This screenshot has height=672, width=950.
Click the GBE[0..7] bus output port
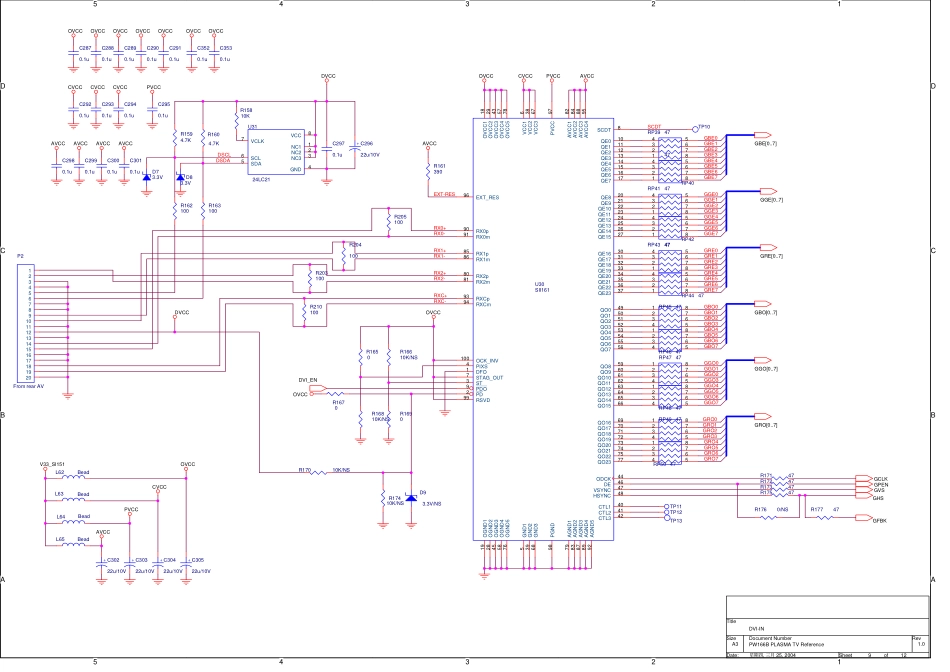763,134
